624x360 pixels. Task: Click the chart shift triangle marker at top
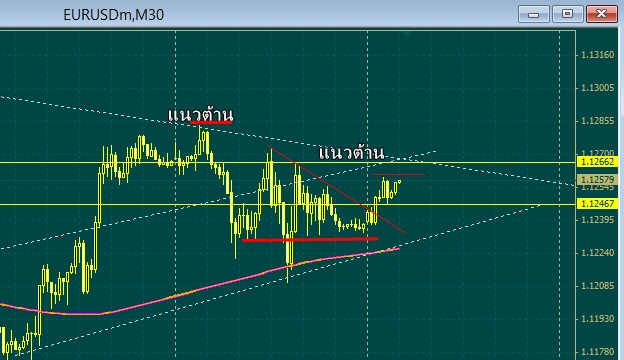[x=406, y=33]
